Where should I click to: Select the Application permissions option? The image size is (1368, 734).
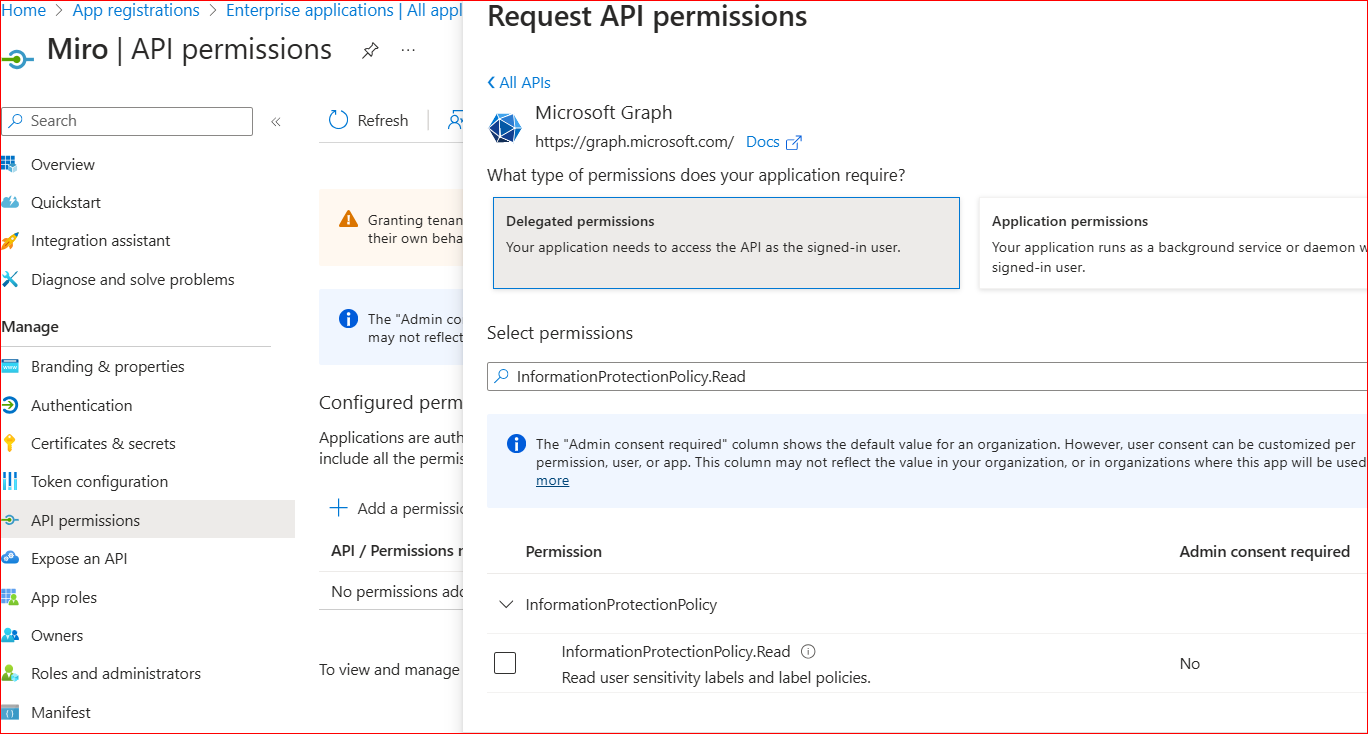coord(1173,243)
